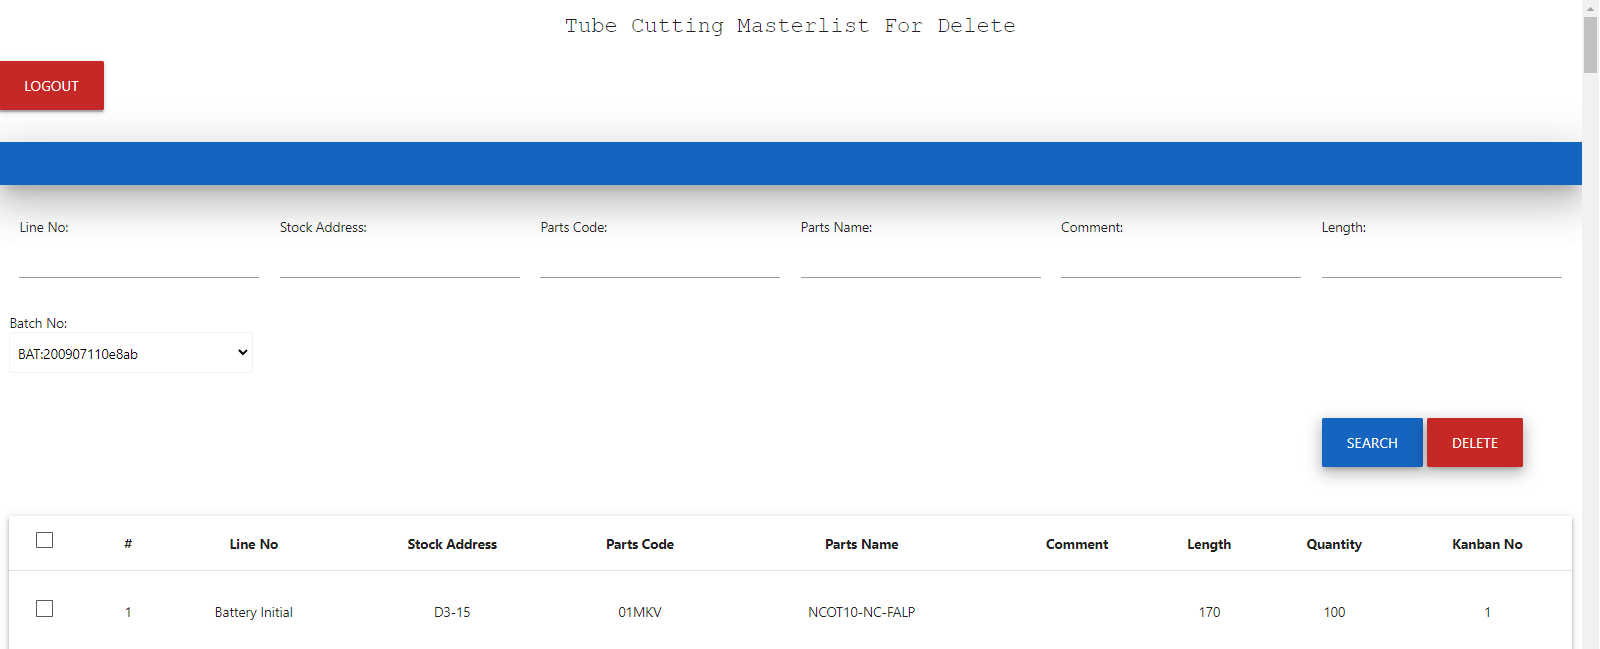Click the red LOGOUT button
This screenshot has width=1600, height=649.
click(52, 86)
